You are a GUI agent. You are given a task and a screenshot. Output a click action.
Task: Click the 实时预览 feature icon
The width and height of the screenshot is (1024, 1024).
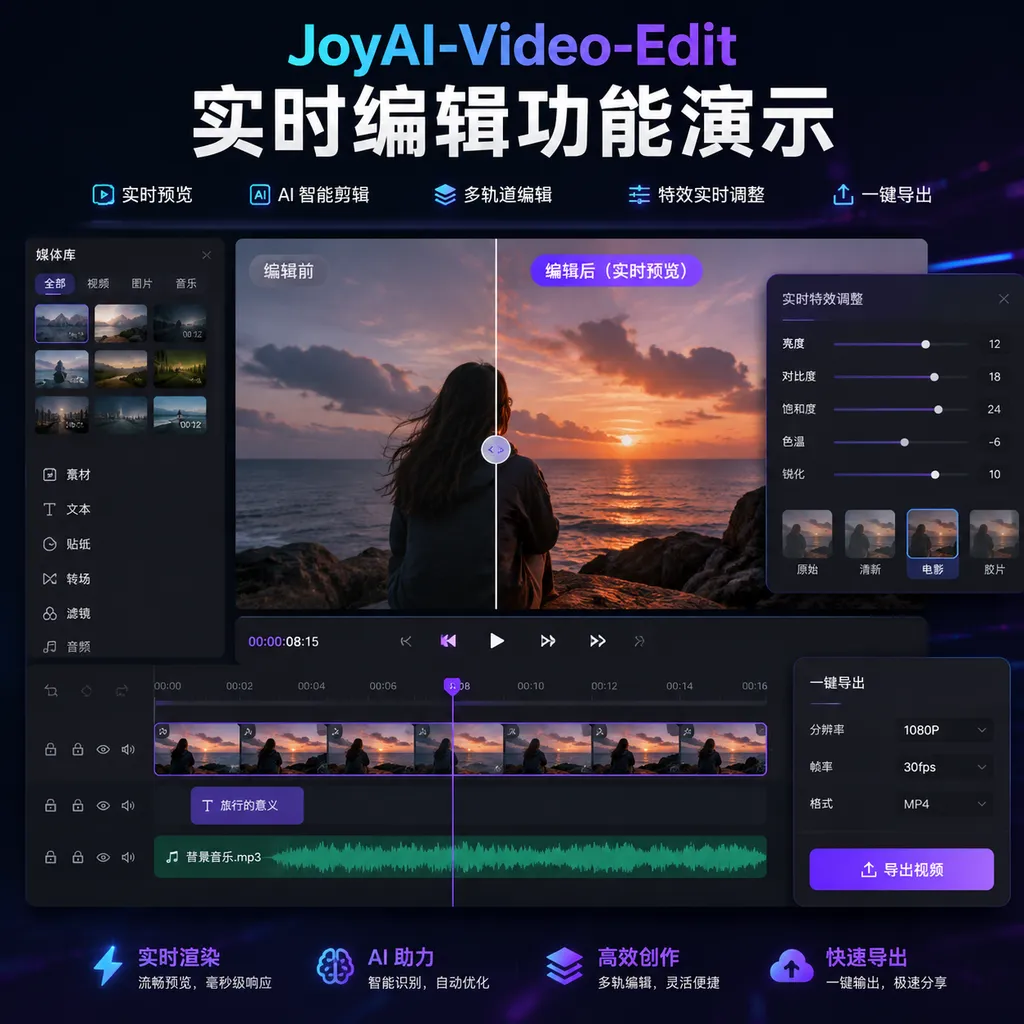point(103,195)
